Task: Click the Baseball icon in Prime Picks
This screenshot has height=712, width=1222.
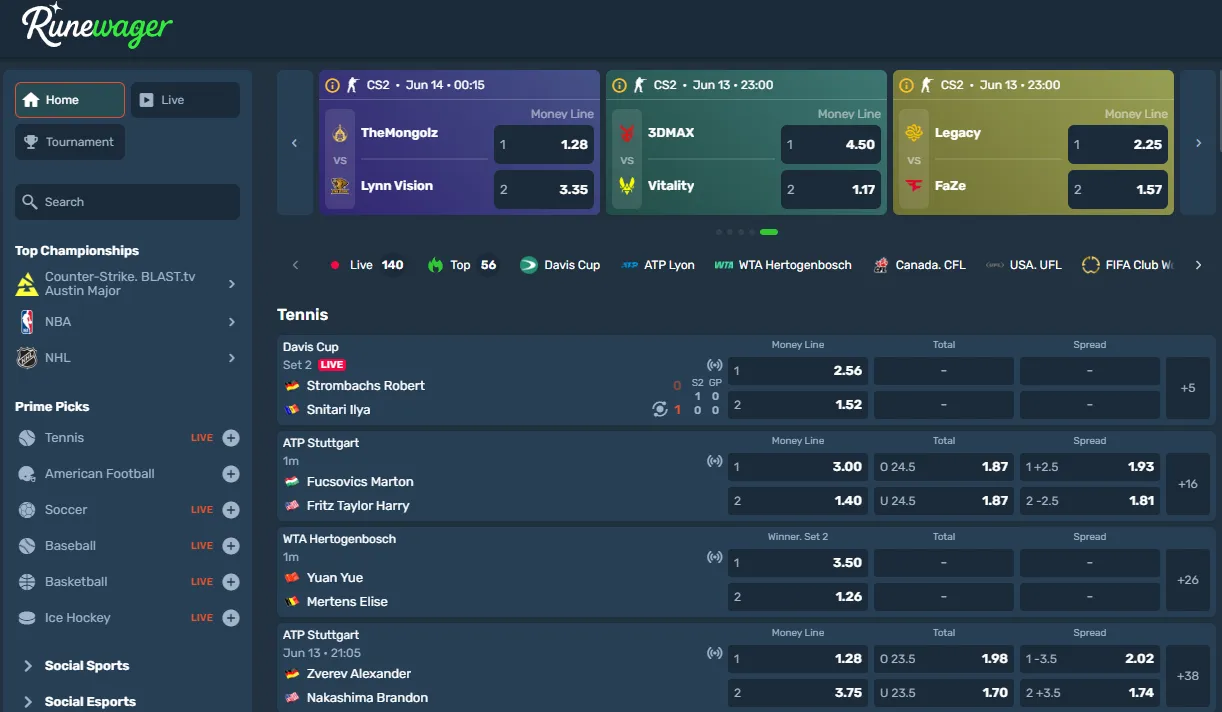Action: [27, 546]
